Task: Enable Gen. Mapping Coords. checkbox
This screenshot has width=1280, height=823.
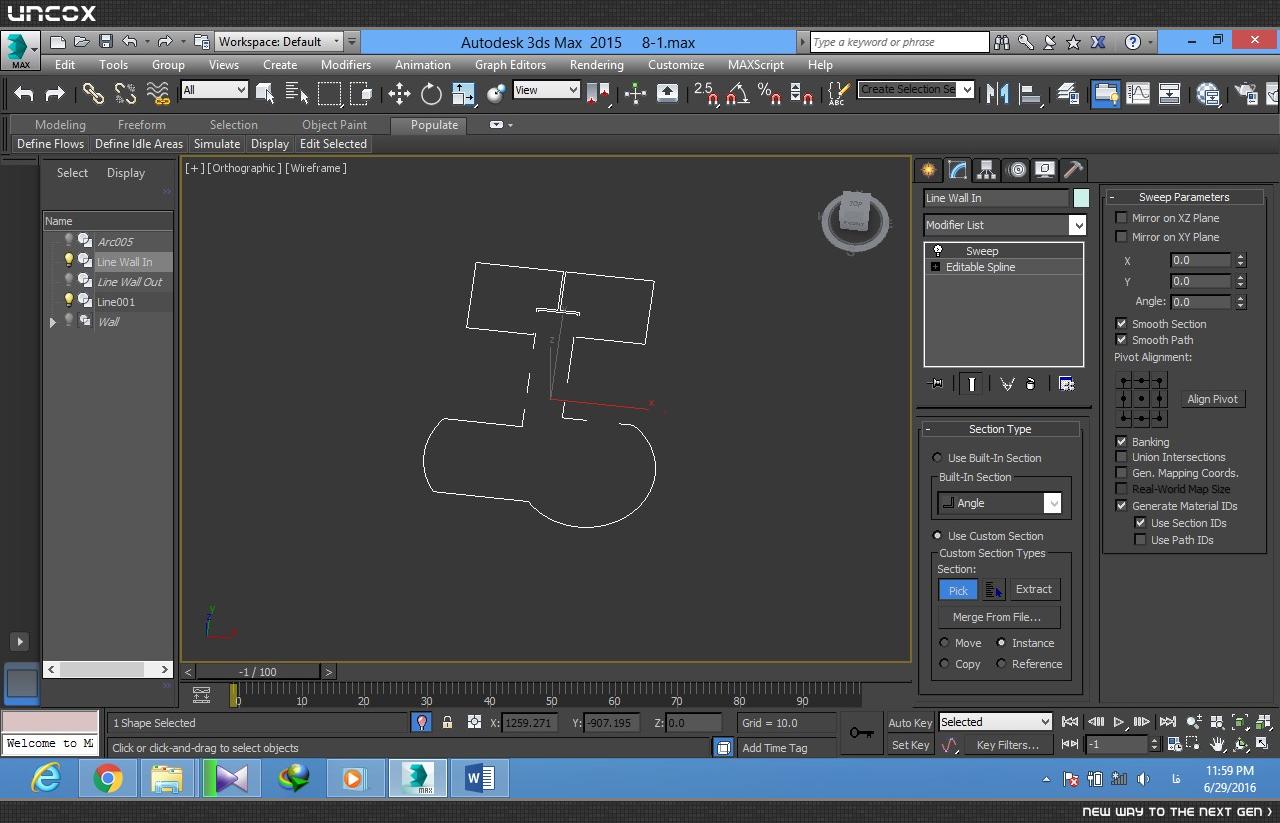Action: (x=1121, y=473)
